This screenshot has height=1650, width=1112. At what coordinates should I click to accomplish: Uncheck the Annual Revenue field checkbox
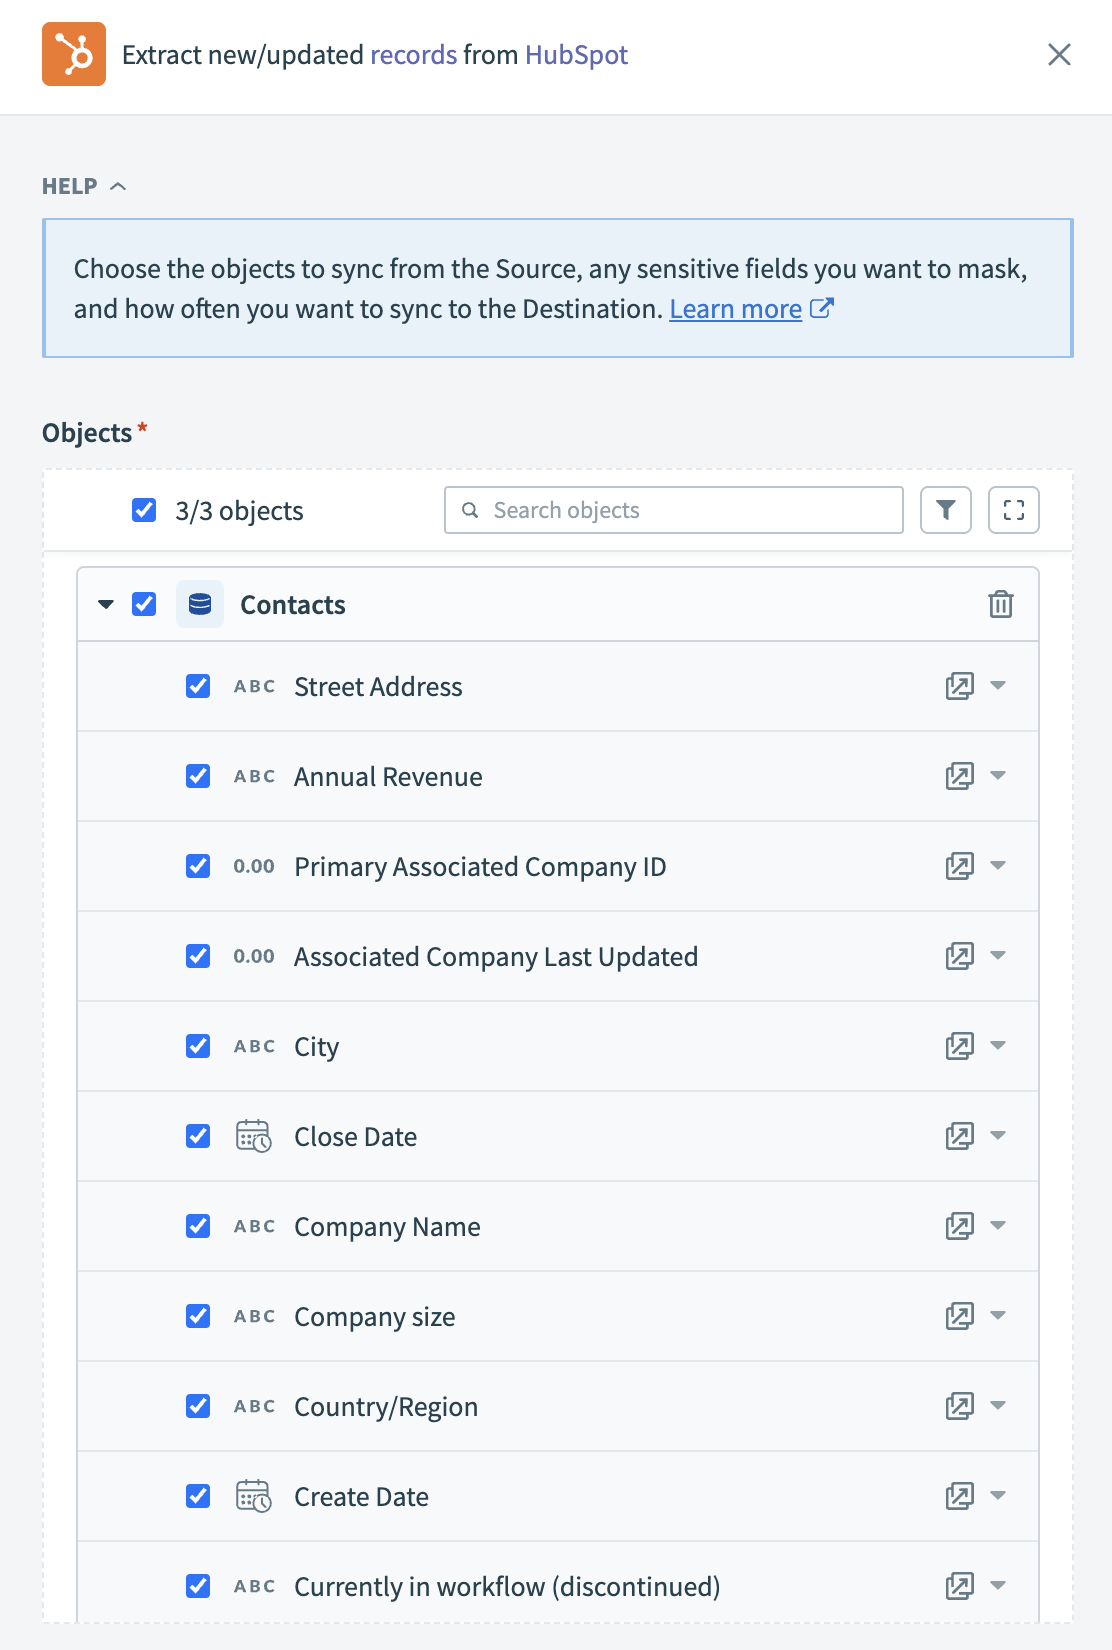coord(198,776)
